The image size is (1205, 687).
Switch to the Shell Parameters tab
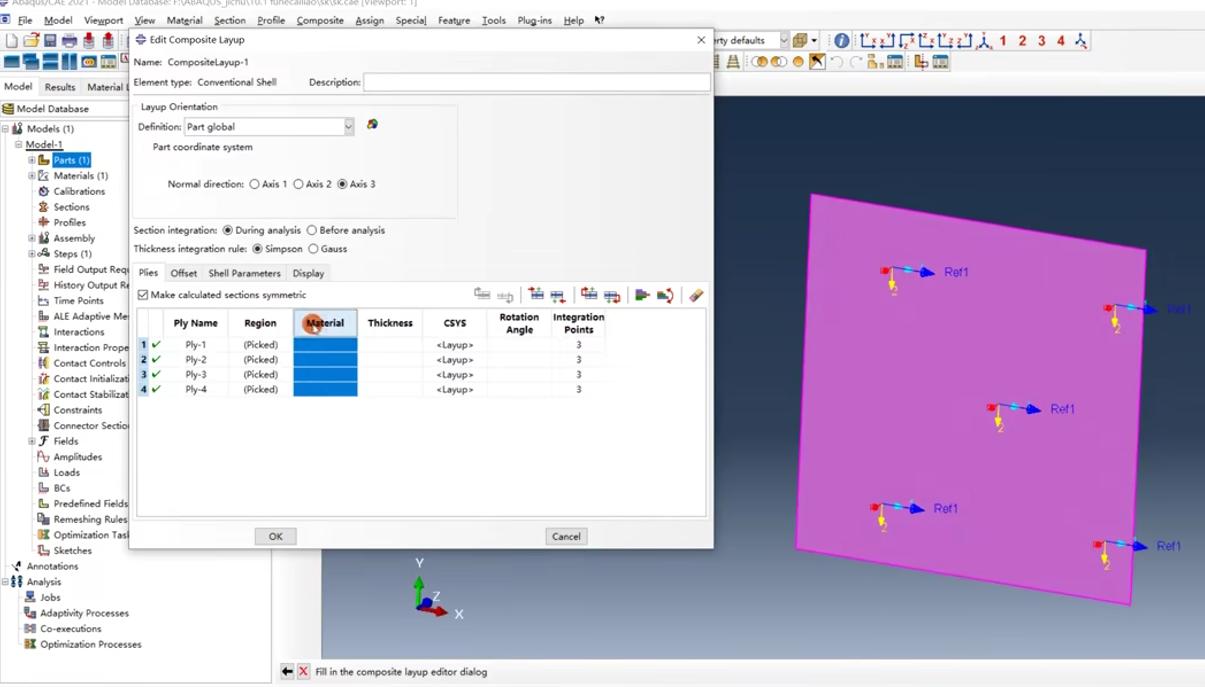click(244, 273)
